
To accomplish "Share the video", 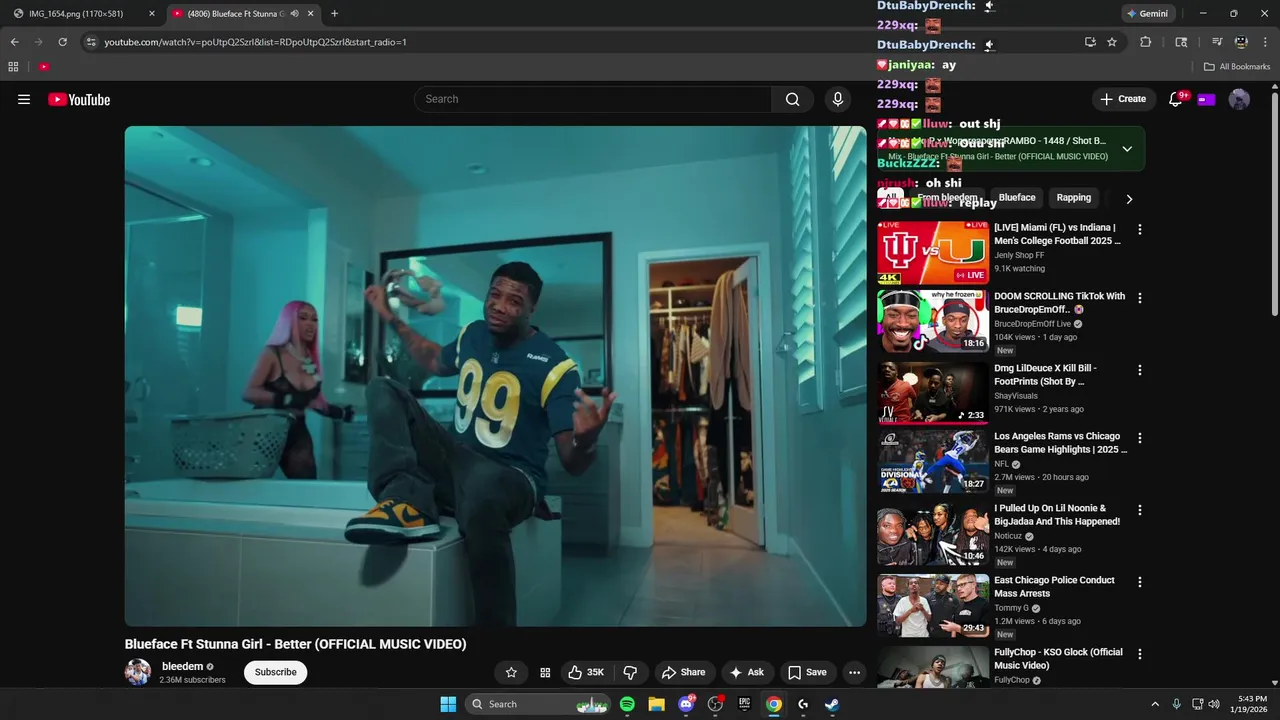I will [684, 672].
